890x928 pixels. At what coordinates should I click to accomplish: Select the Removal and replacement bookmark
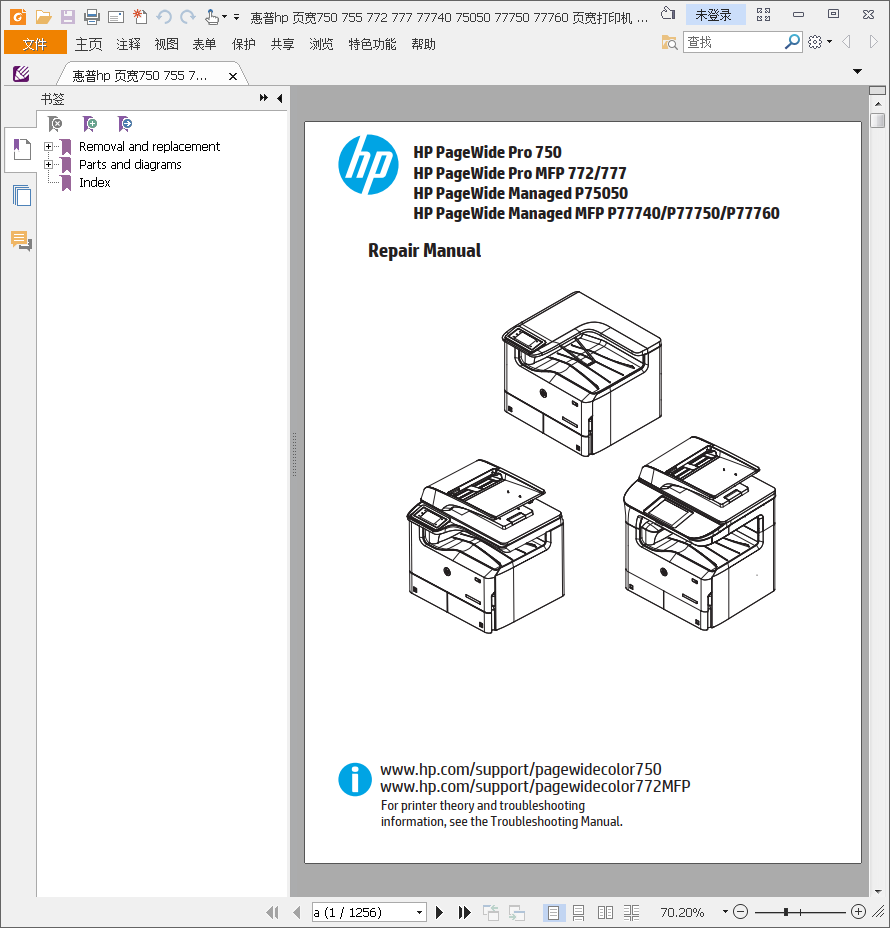(x=149, y=147)
